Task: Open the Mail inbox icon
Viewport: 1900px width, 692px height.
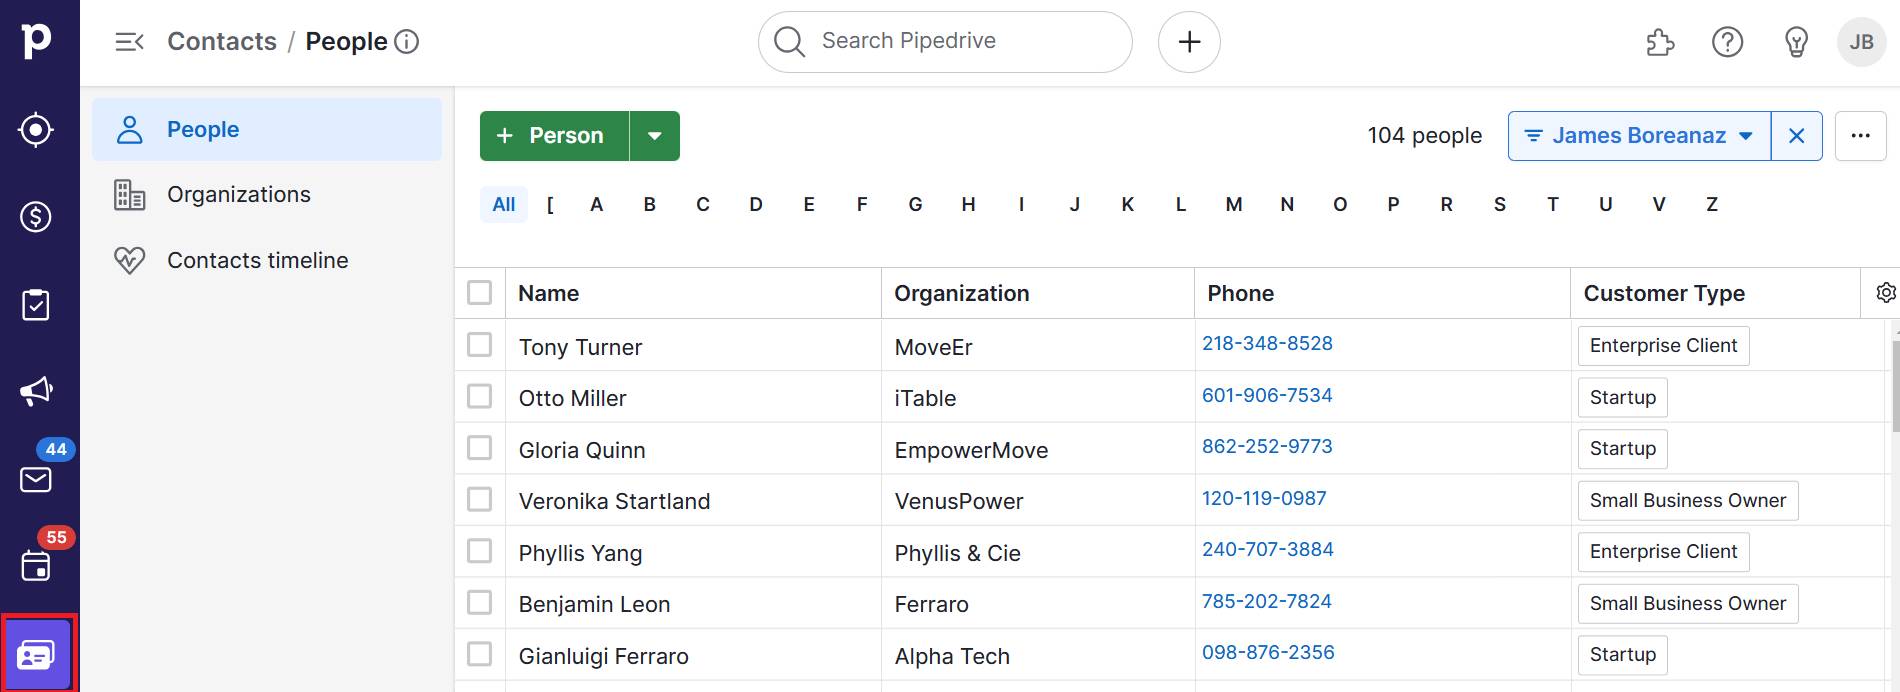Action: (36, 480)
